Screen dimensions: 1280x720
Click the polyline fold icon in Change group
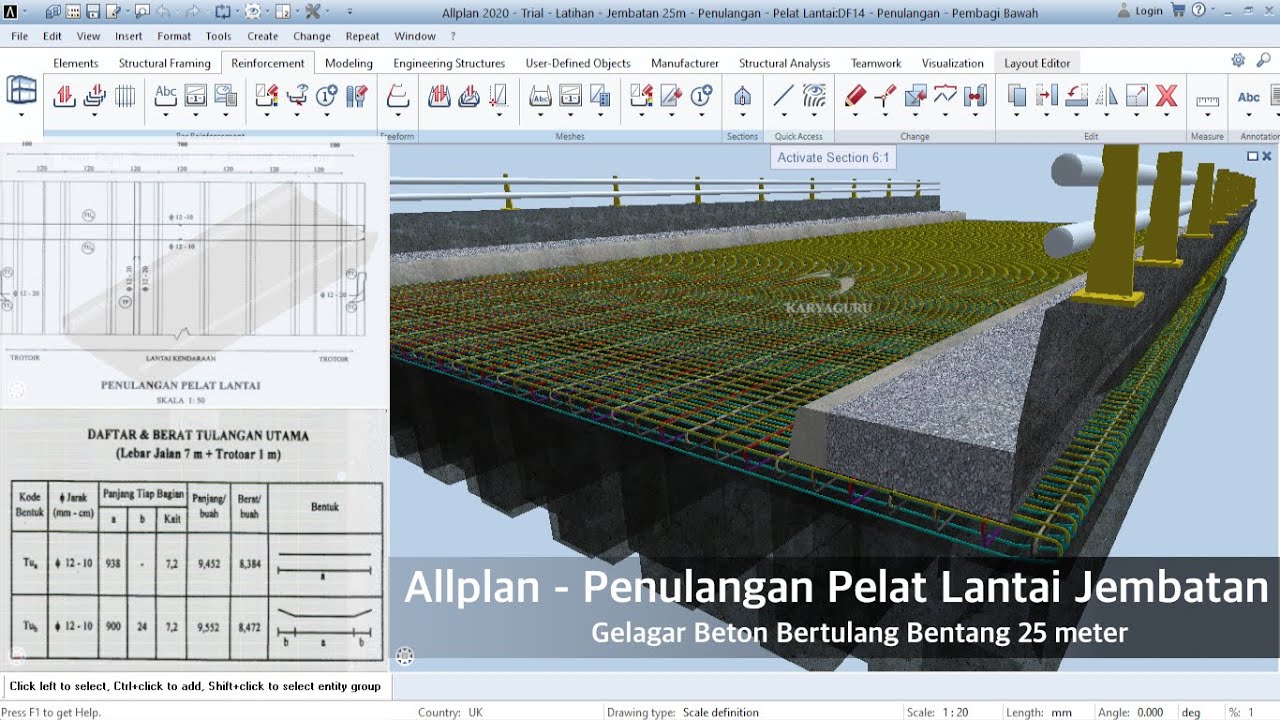pyautogui.click(x=945, y=96)
